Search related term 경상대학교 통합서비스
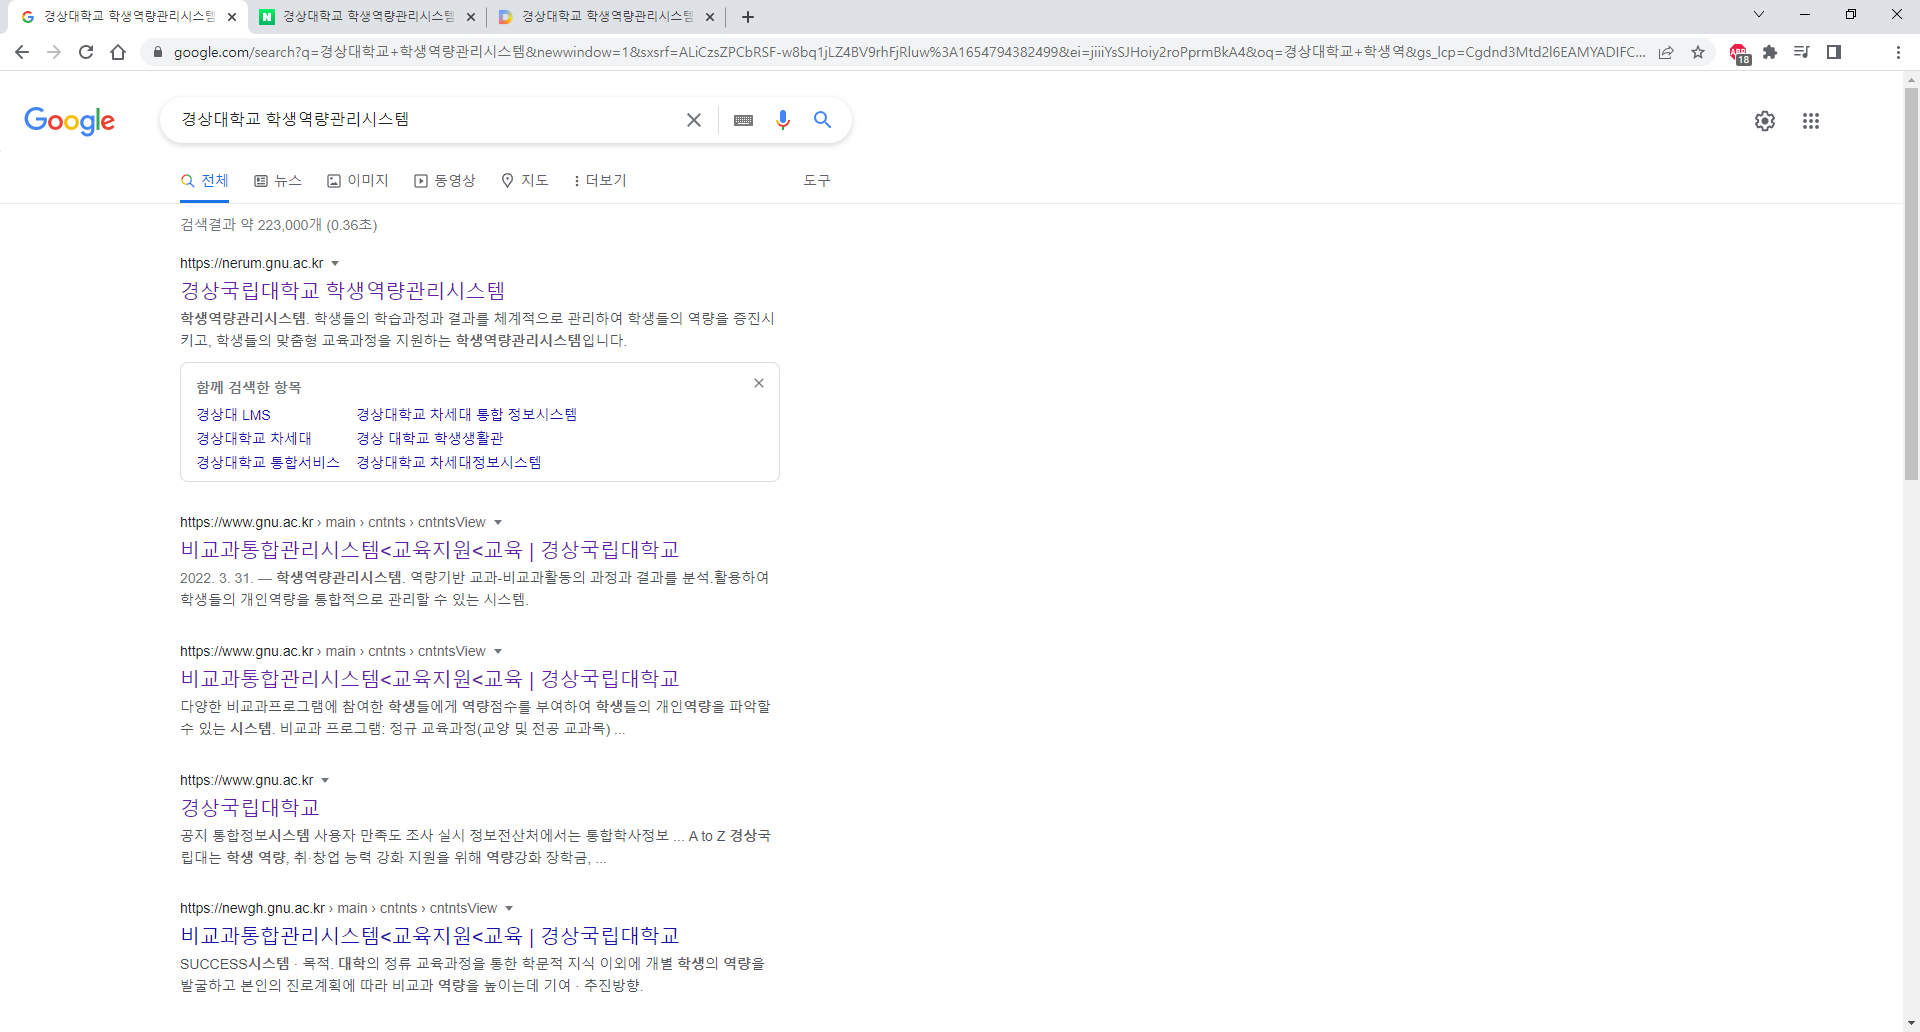1920x1032 pixels. click(x=268, y=463)
